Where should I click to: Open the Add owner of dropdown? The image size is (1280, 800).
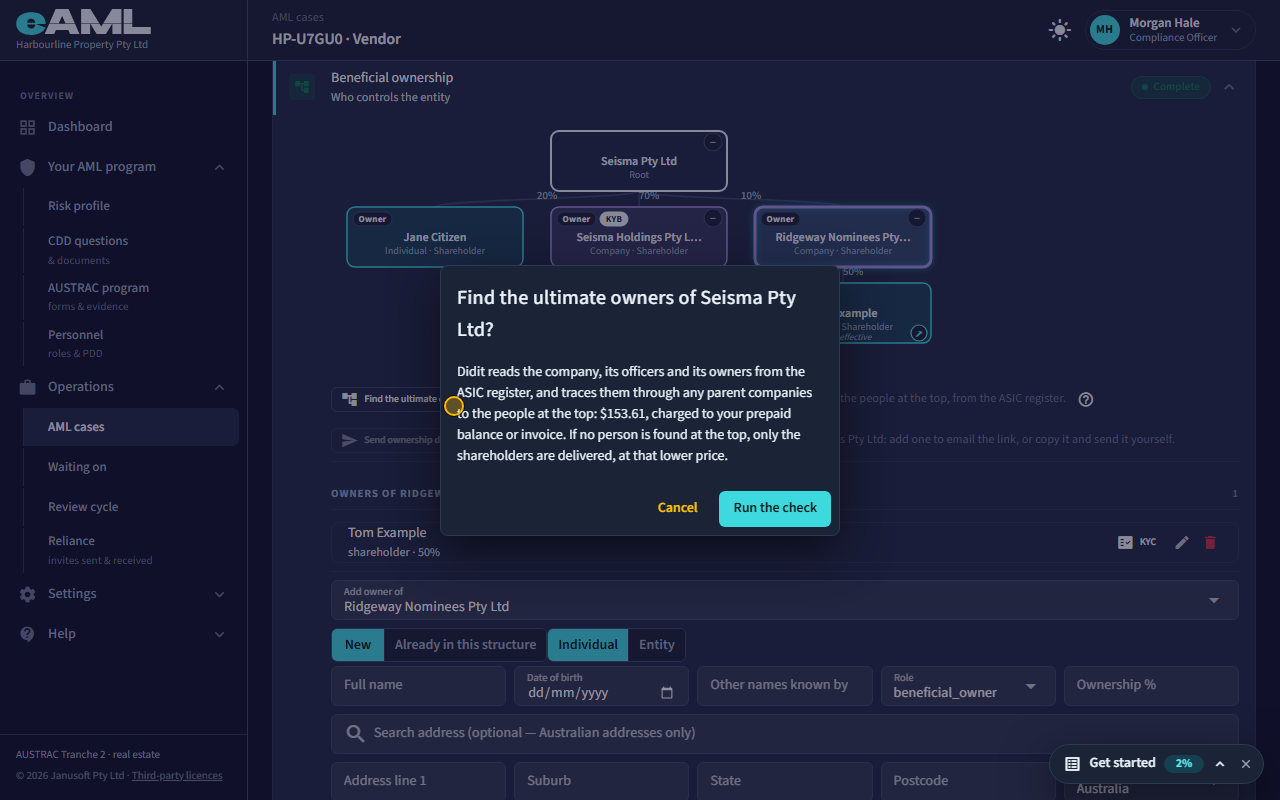click(785, 600)
